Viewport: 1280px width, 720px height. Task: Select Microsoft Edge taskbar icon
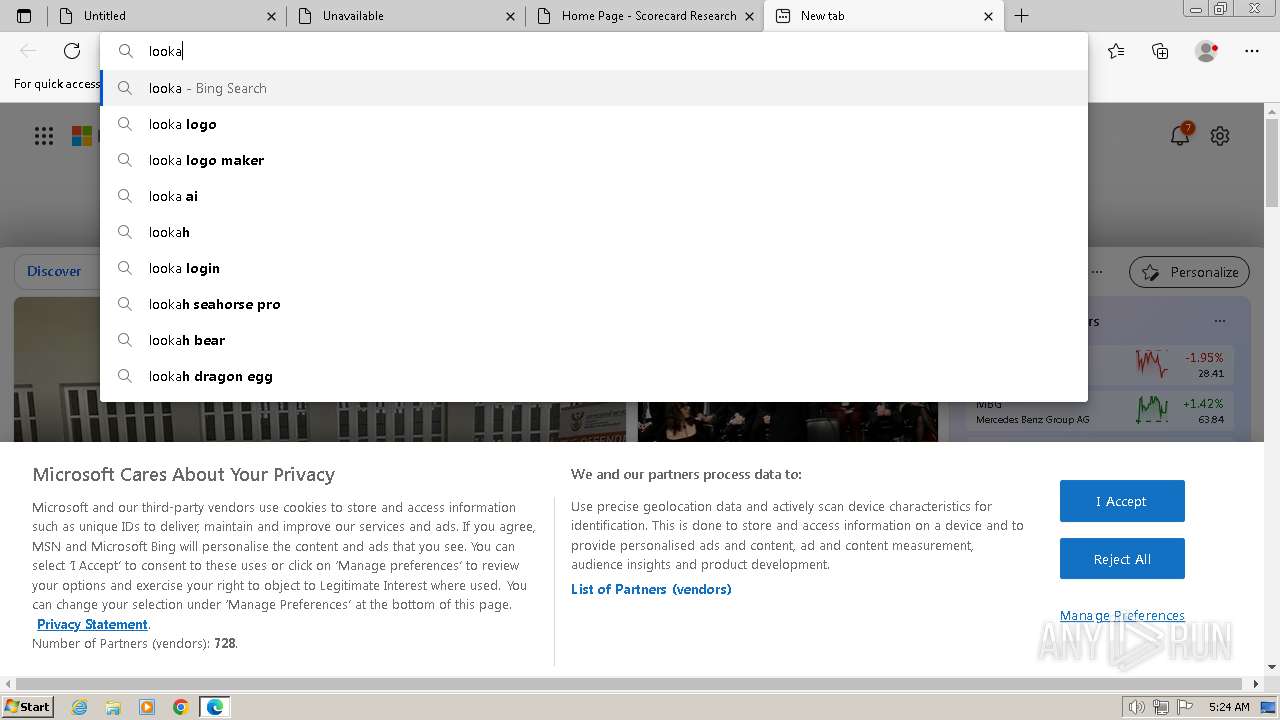215,707
